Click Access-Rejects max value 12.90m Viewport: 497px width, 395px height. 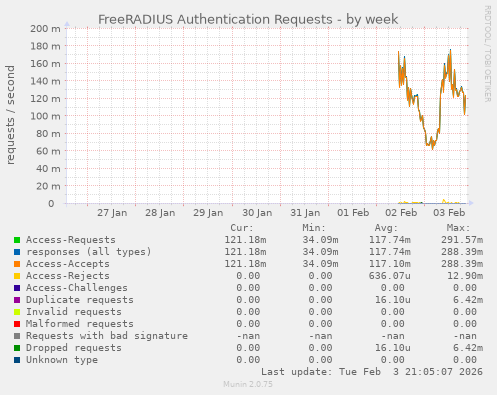tap(465, 276)
